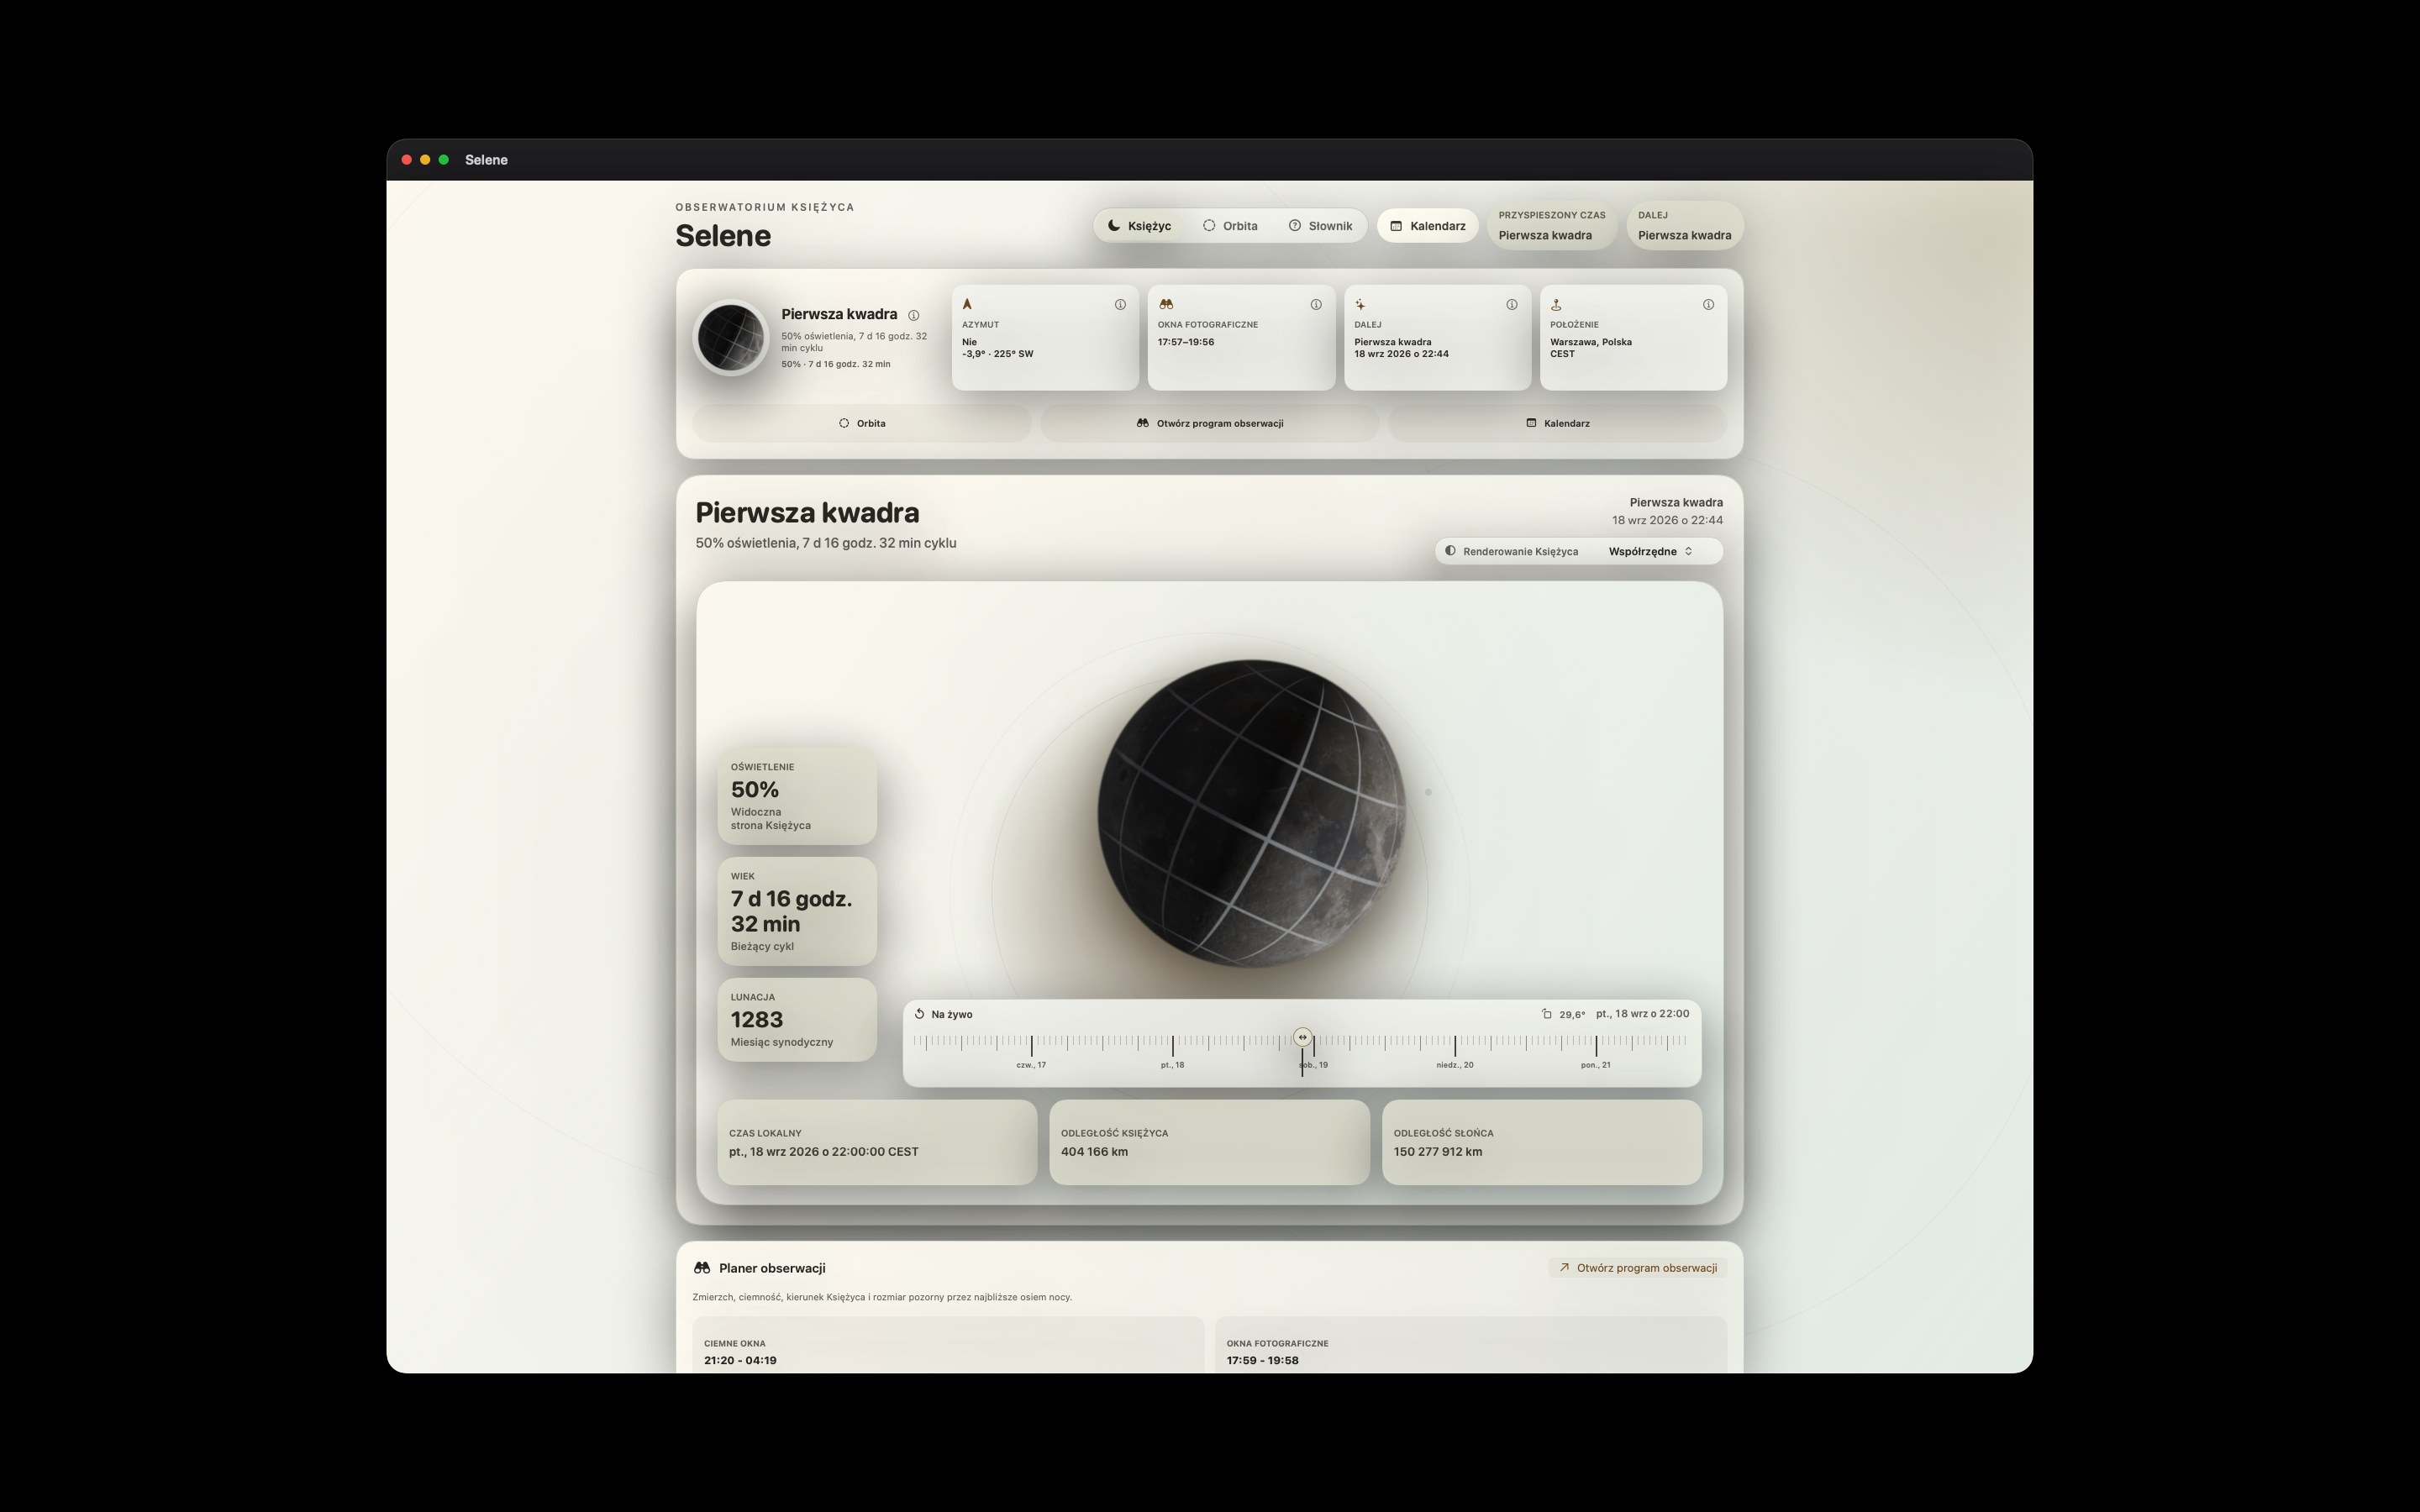Screen dimensions: 2420x1512
Task: Switch to the Księżyc tab
Action: click(x=1139, y=226)
